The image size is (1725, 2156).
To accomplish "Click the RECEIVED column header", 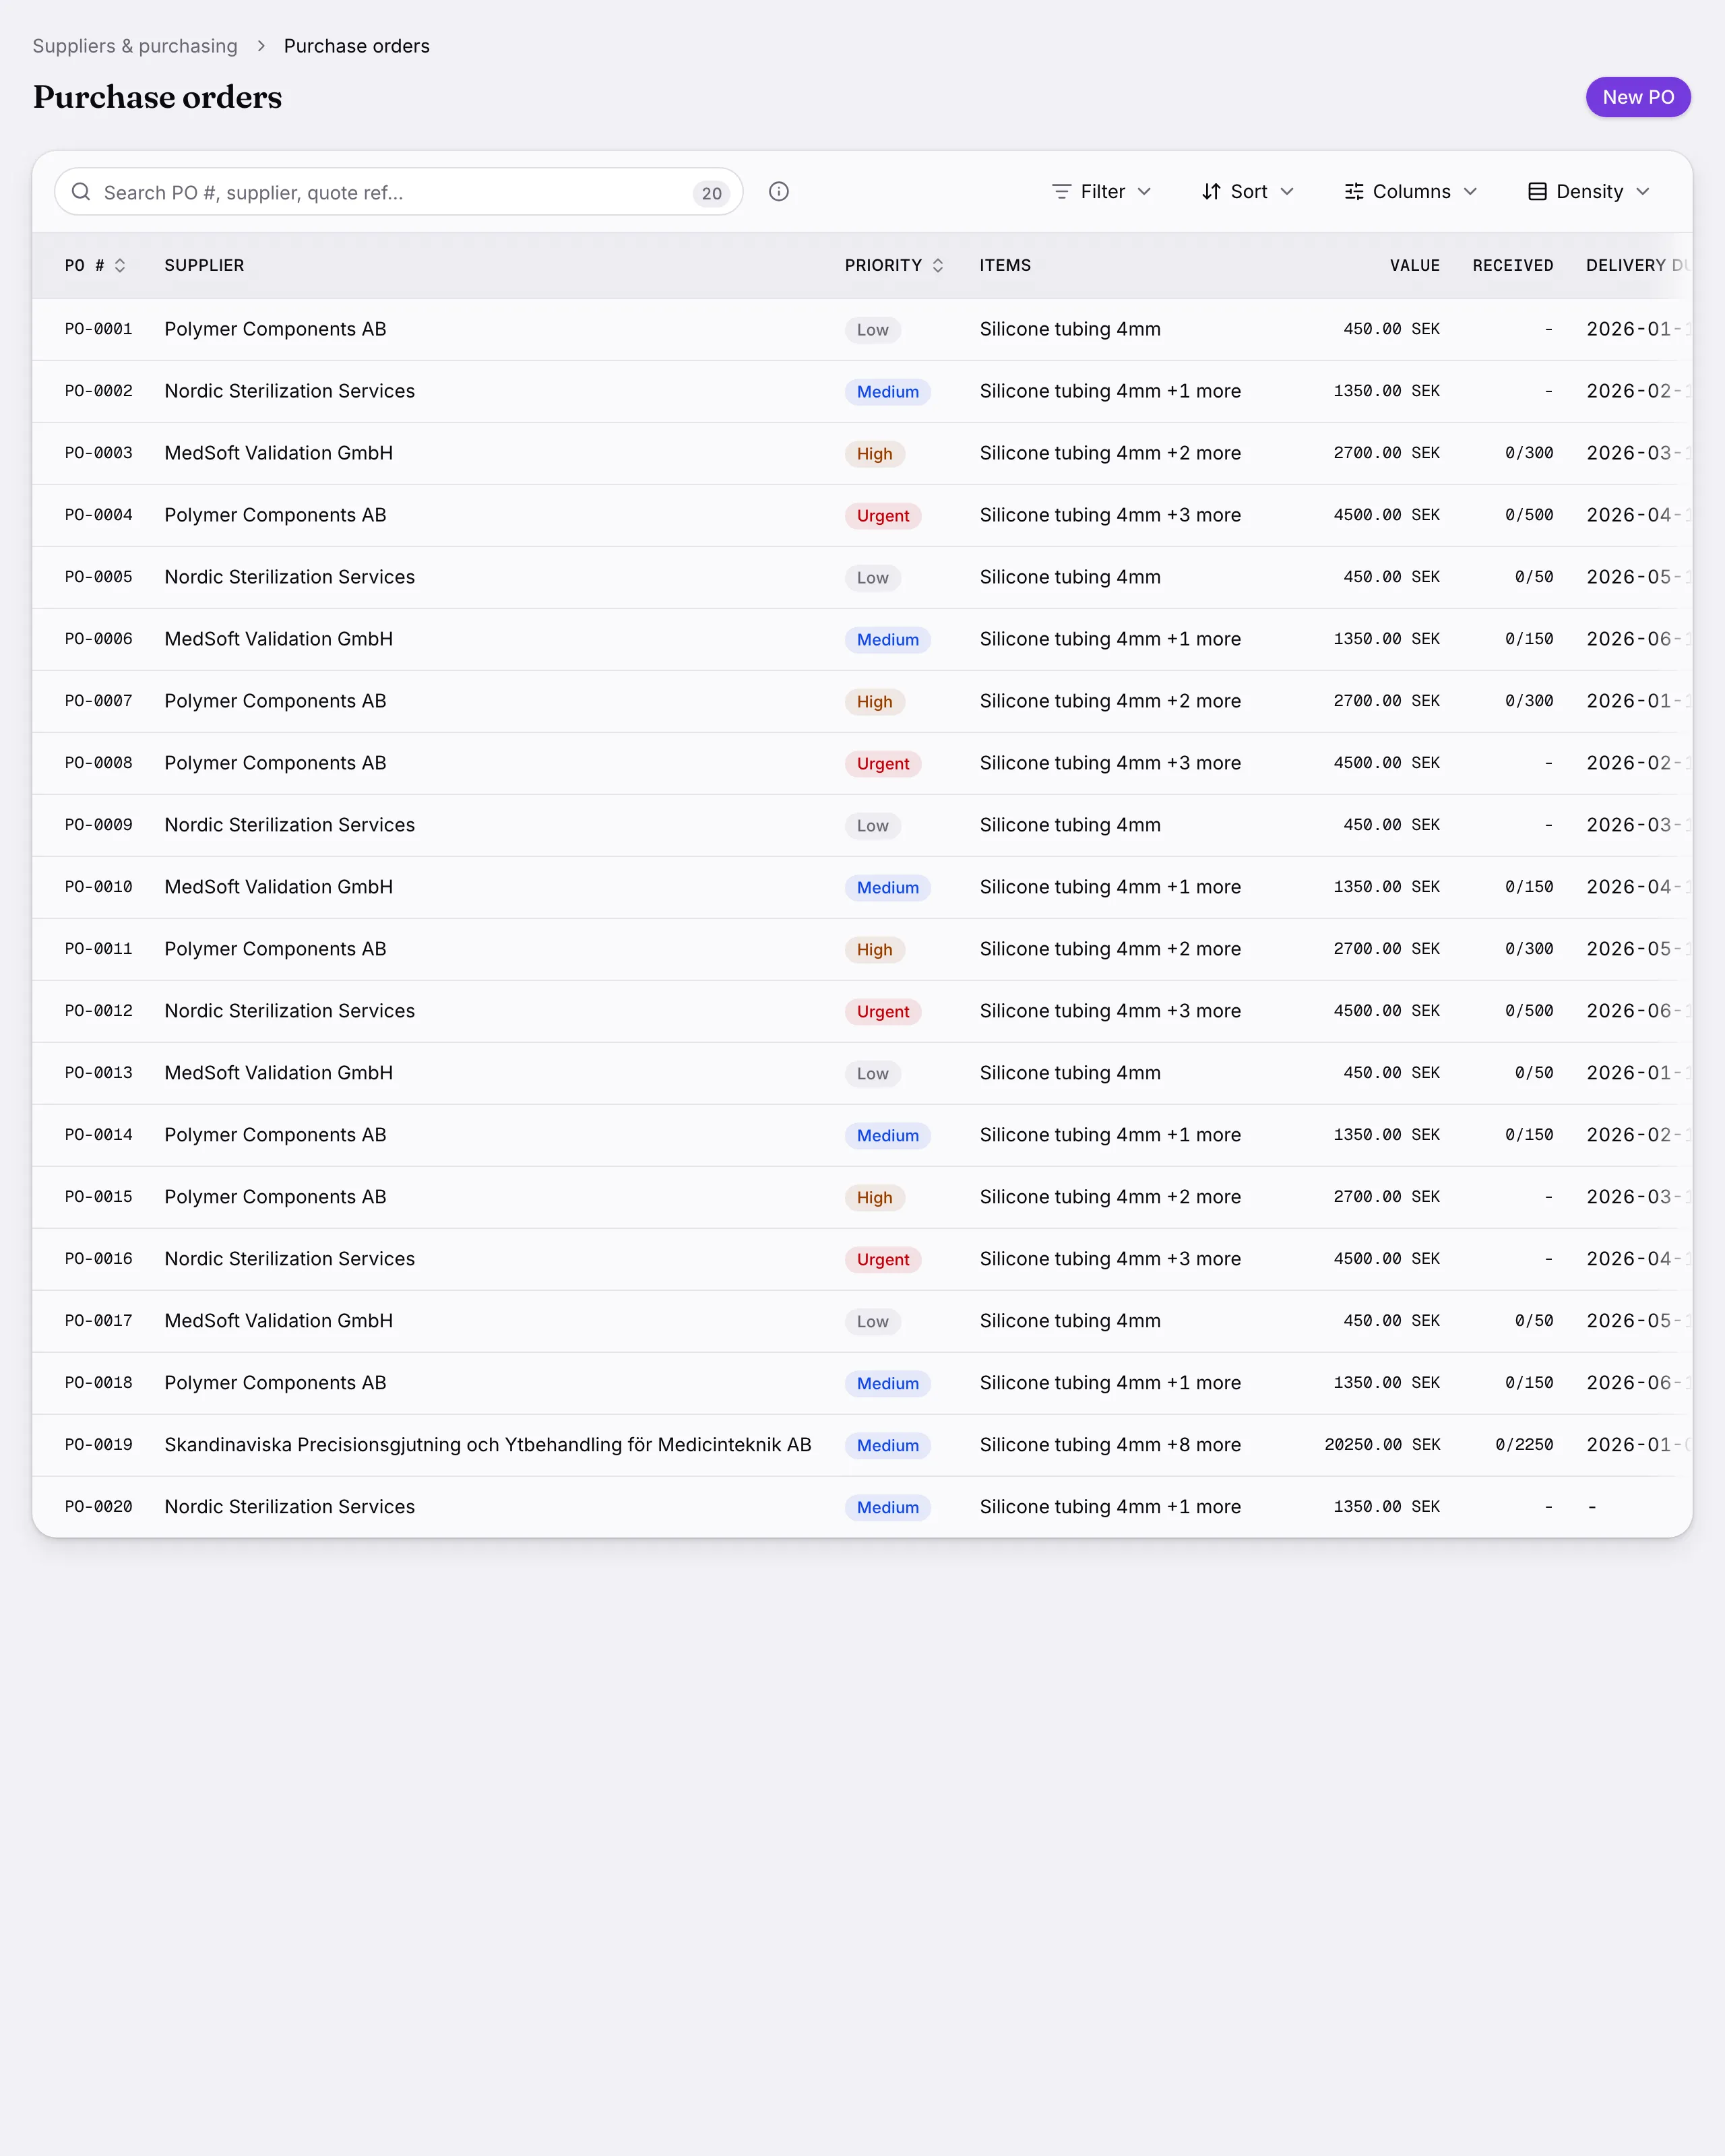I will (x=1513, y=265).
